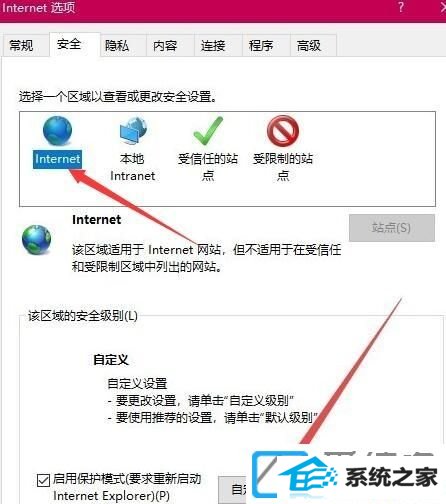This screenshot has width=446, height=504.
Task: Select the local Intranet computer icon
Action: [133, 130]
